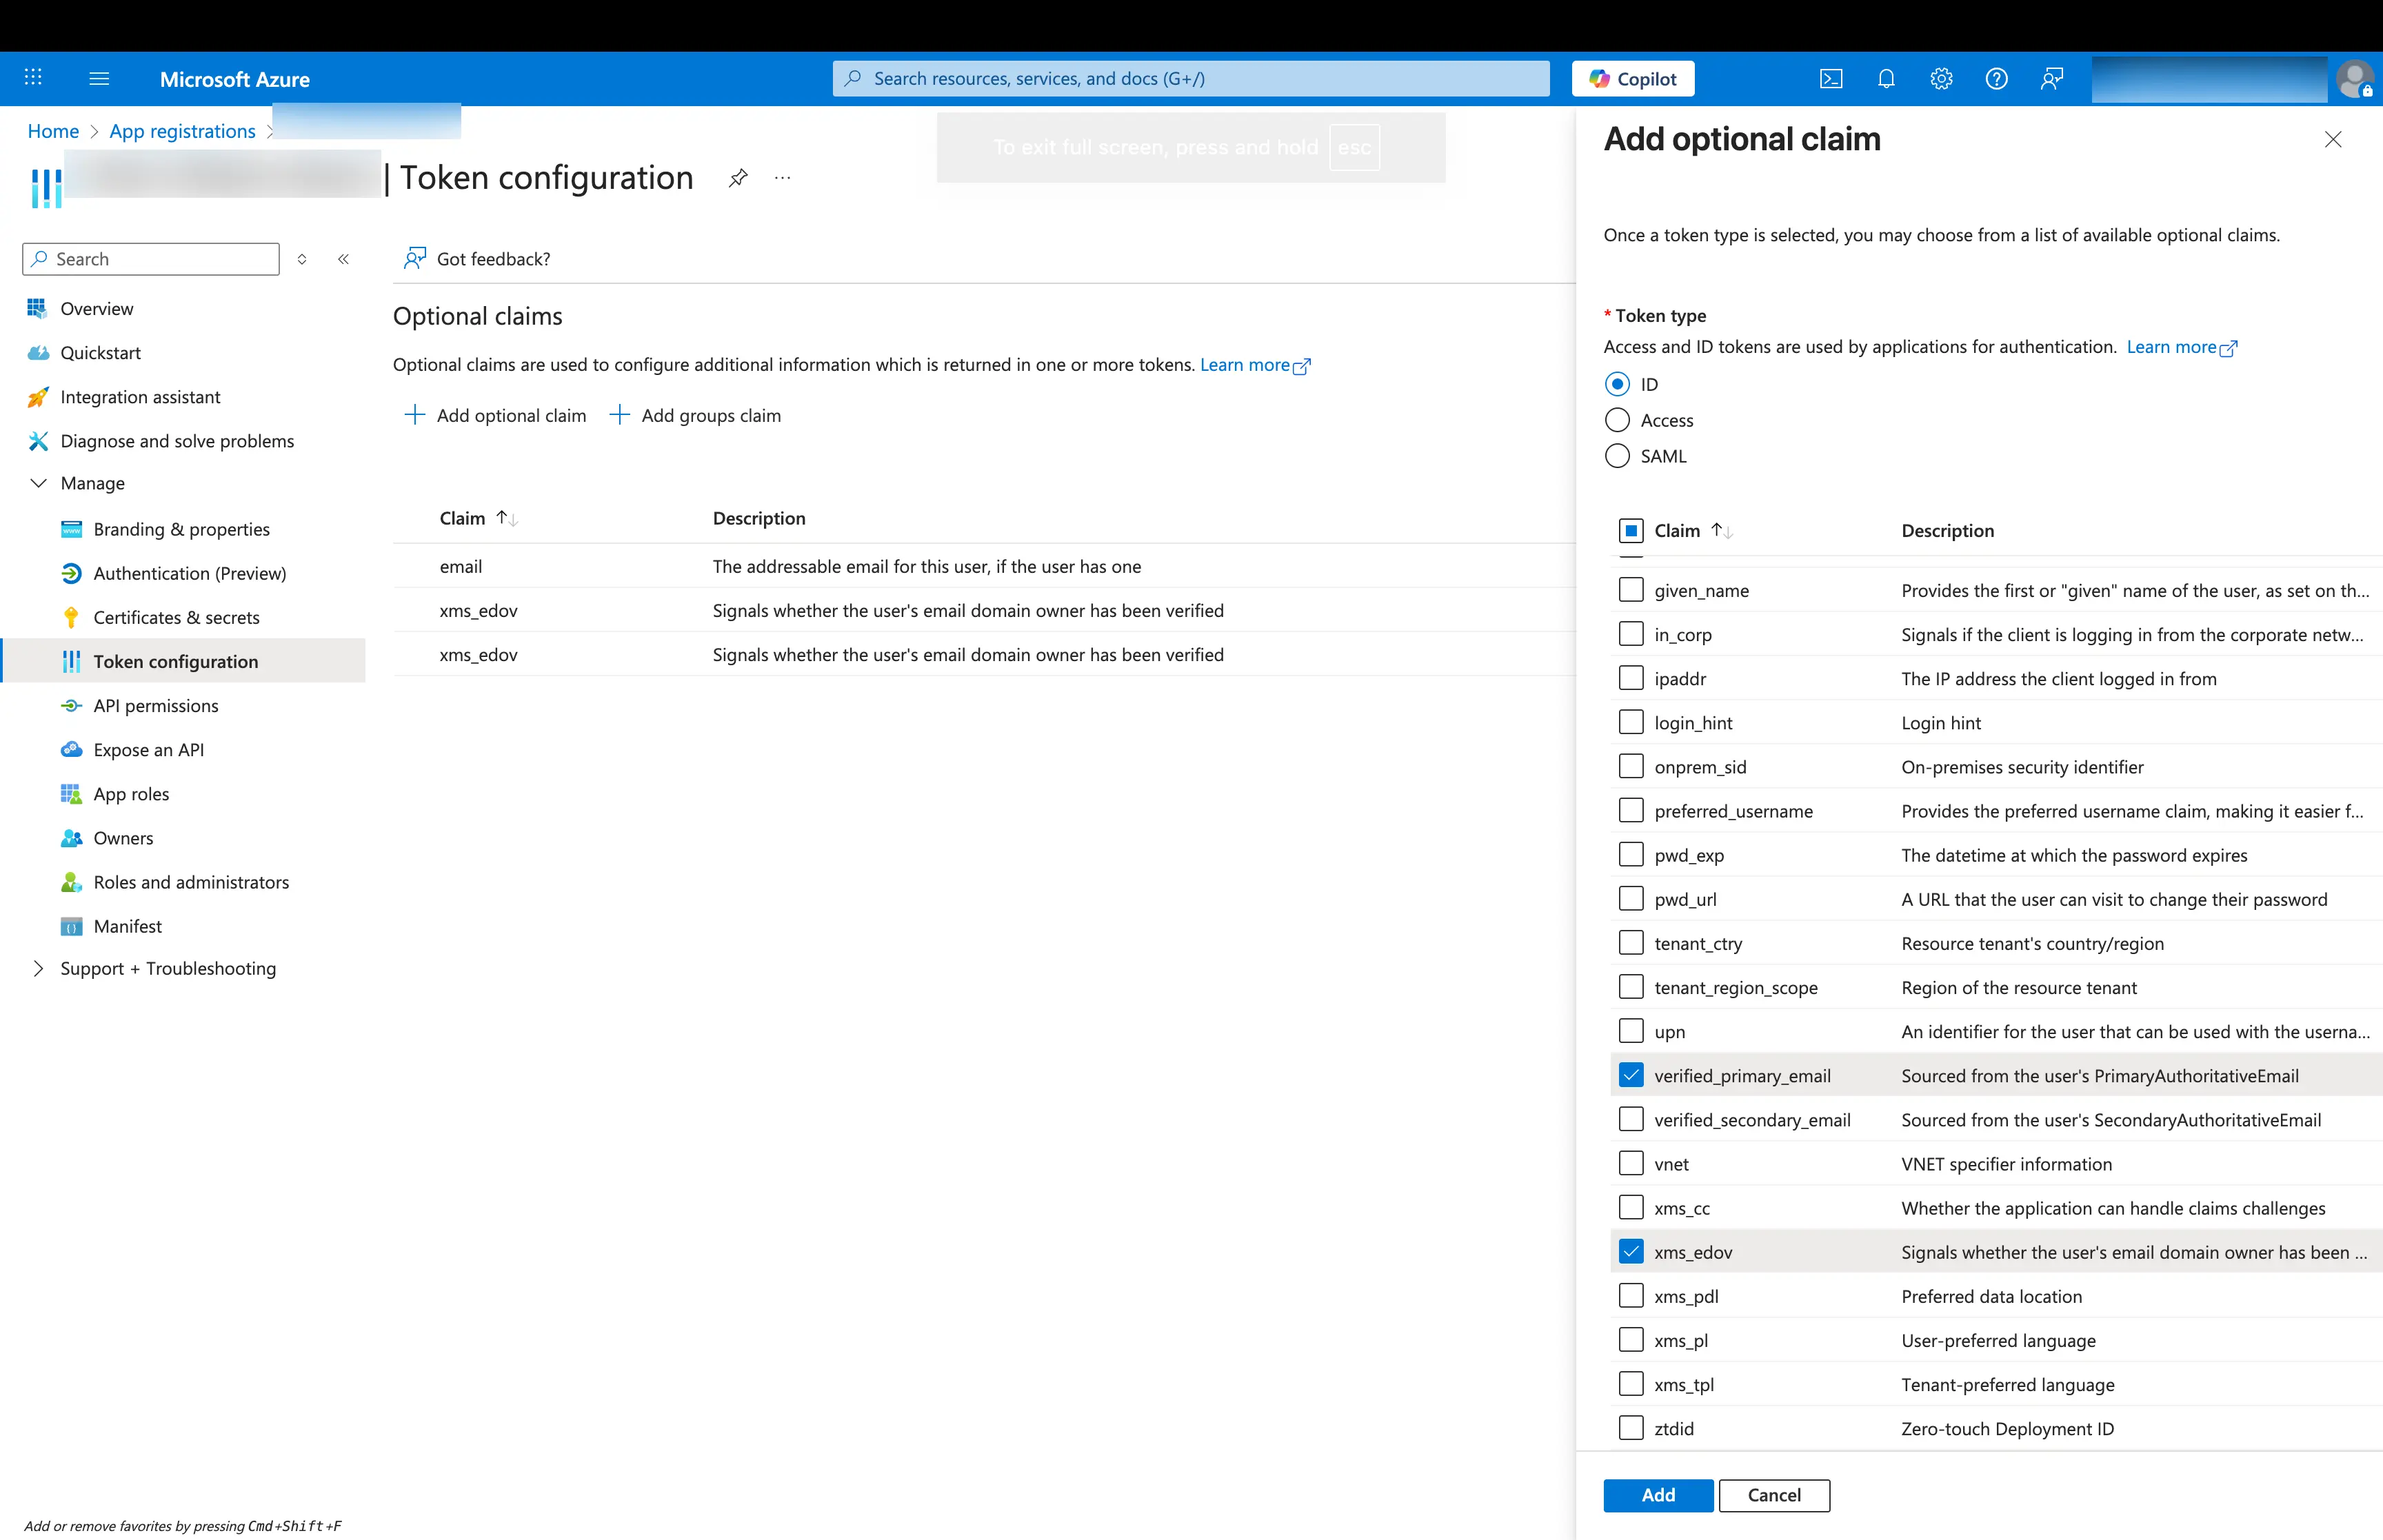The width and height of the screenshot is (2383, 1540).
Task: Sort panel claim list by Claim header
Action: click(1693, 530)
